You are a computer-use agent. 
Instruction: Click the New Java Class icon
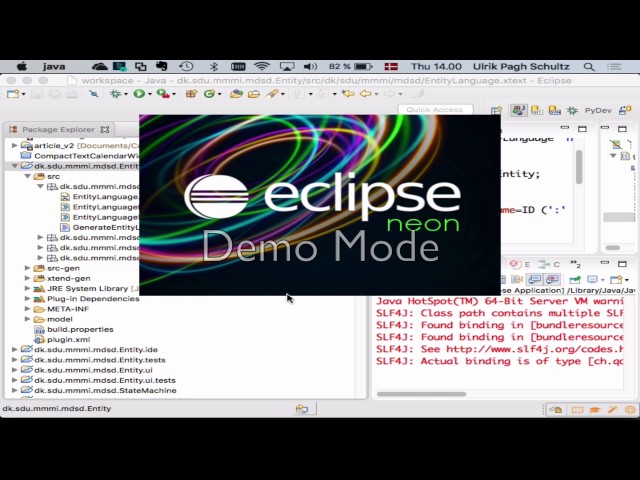click(209, 94)
